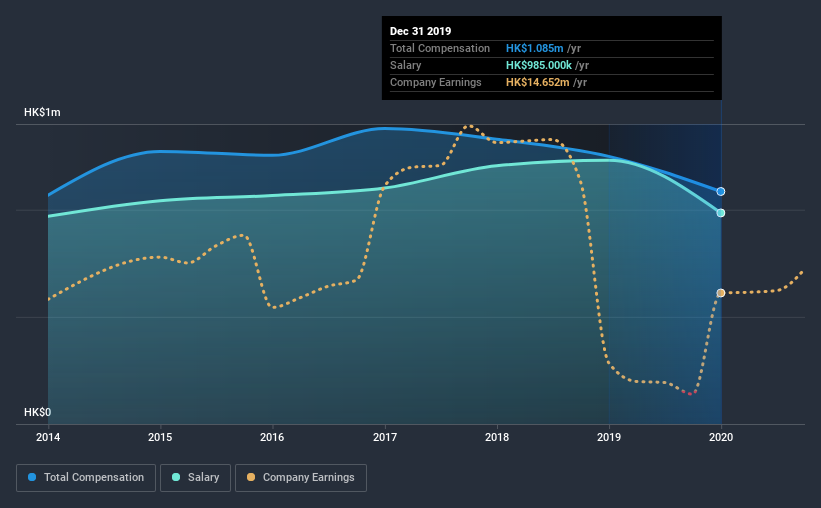Viewport: 821px width, 508px height.
Task: Click the Company Earnings tooltip row label
Action: 436,82
